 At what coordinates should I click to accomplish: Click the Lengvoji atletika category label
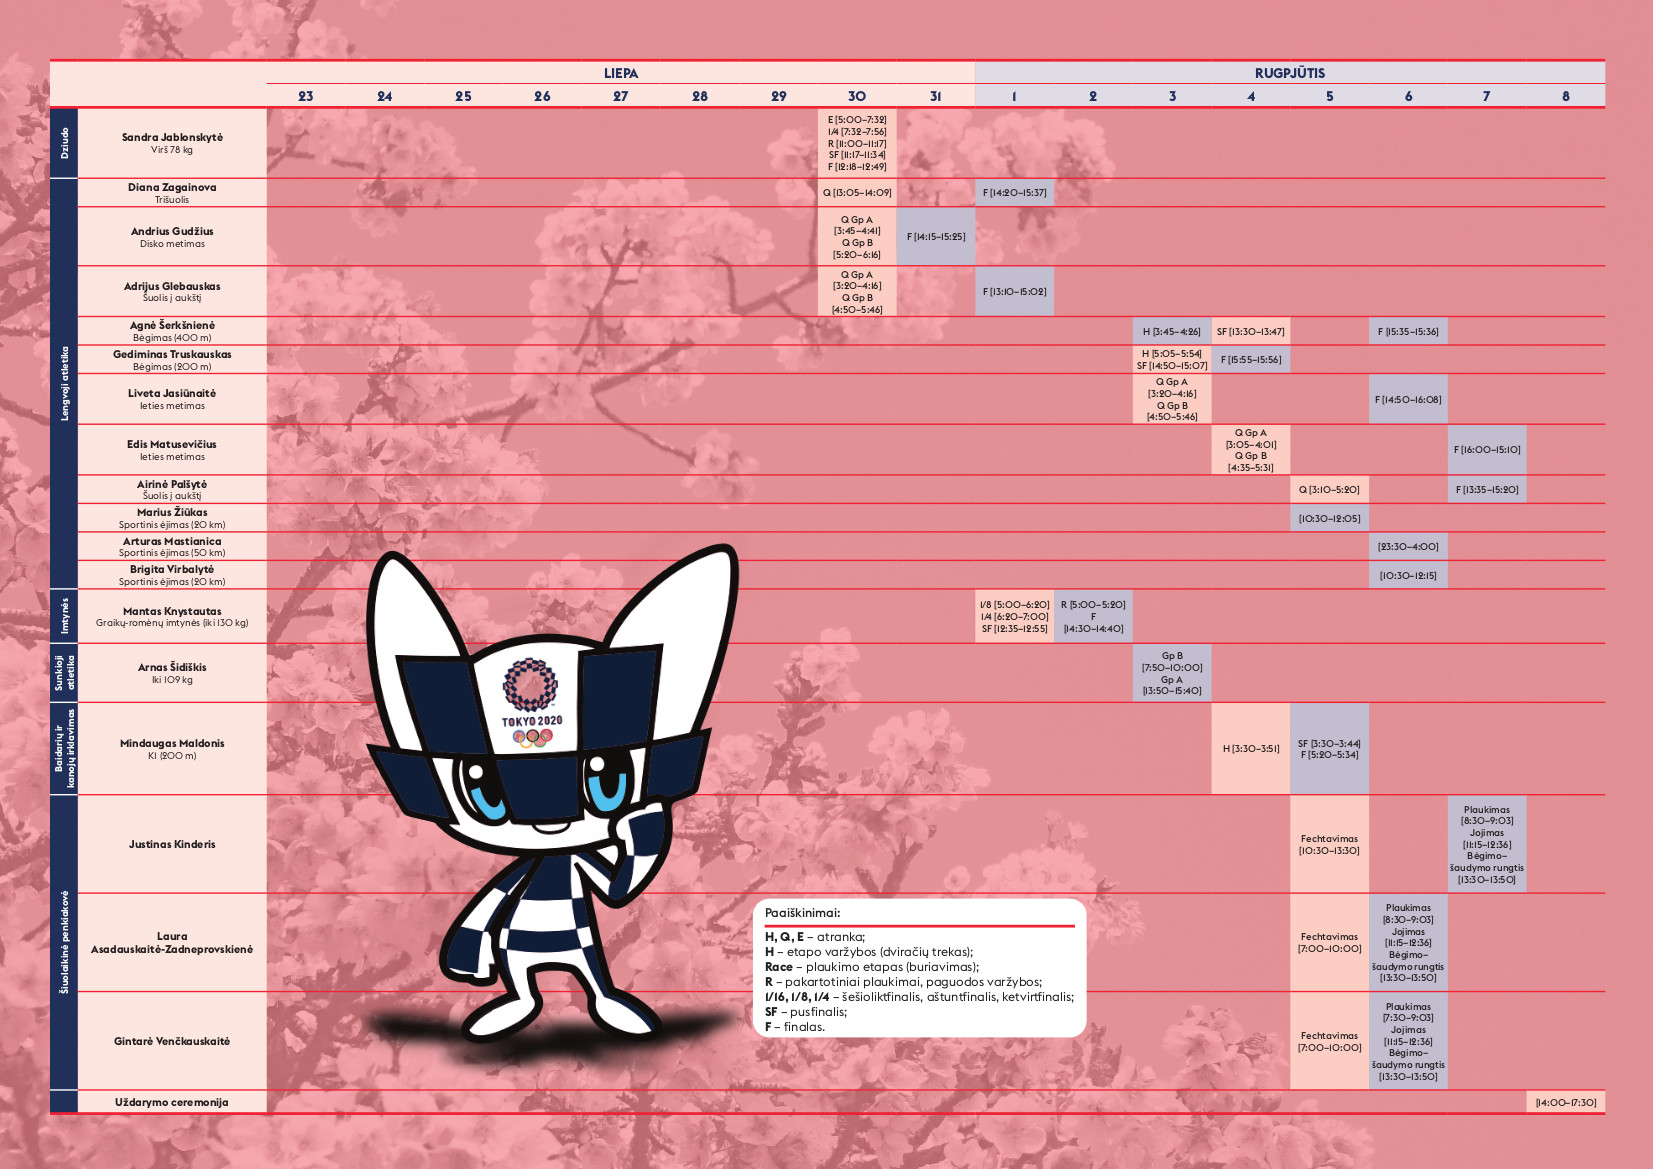[64, 384]
